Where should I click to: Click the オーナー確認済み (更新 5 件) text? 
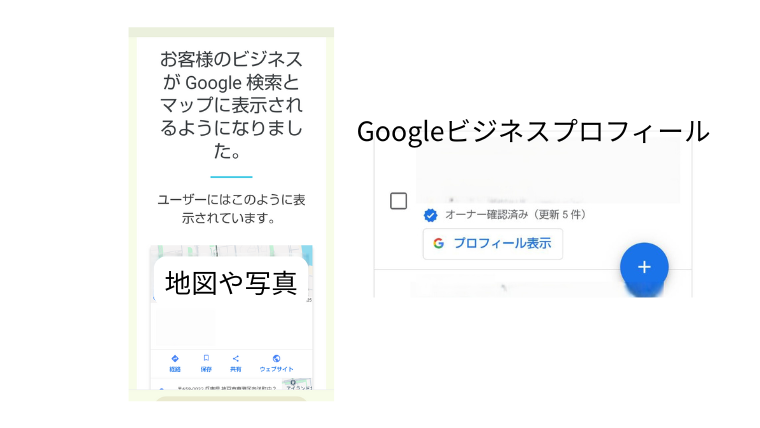pyautogui.click(x=516, y=215)
